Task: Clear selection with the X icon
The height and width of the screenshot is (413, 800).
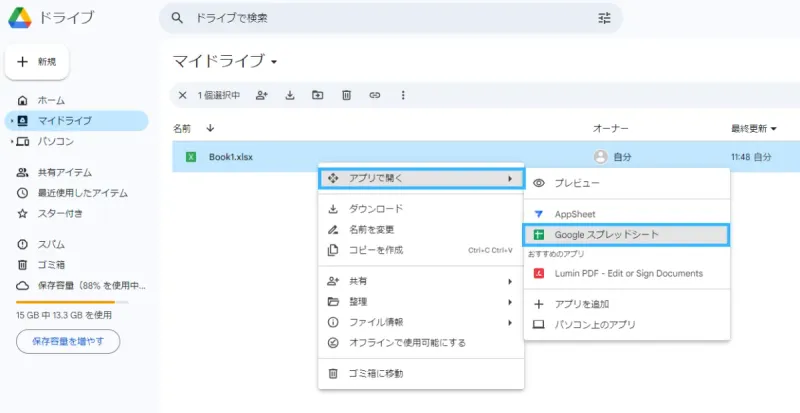Action: point(182,95)
